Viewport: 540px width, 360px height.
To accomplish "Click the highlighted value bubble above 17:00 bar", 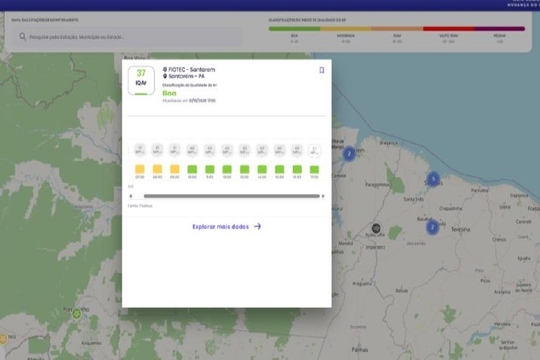I will 314,151.
